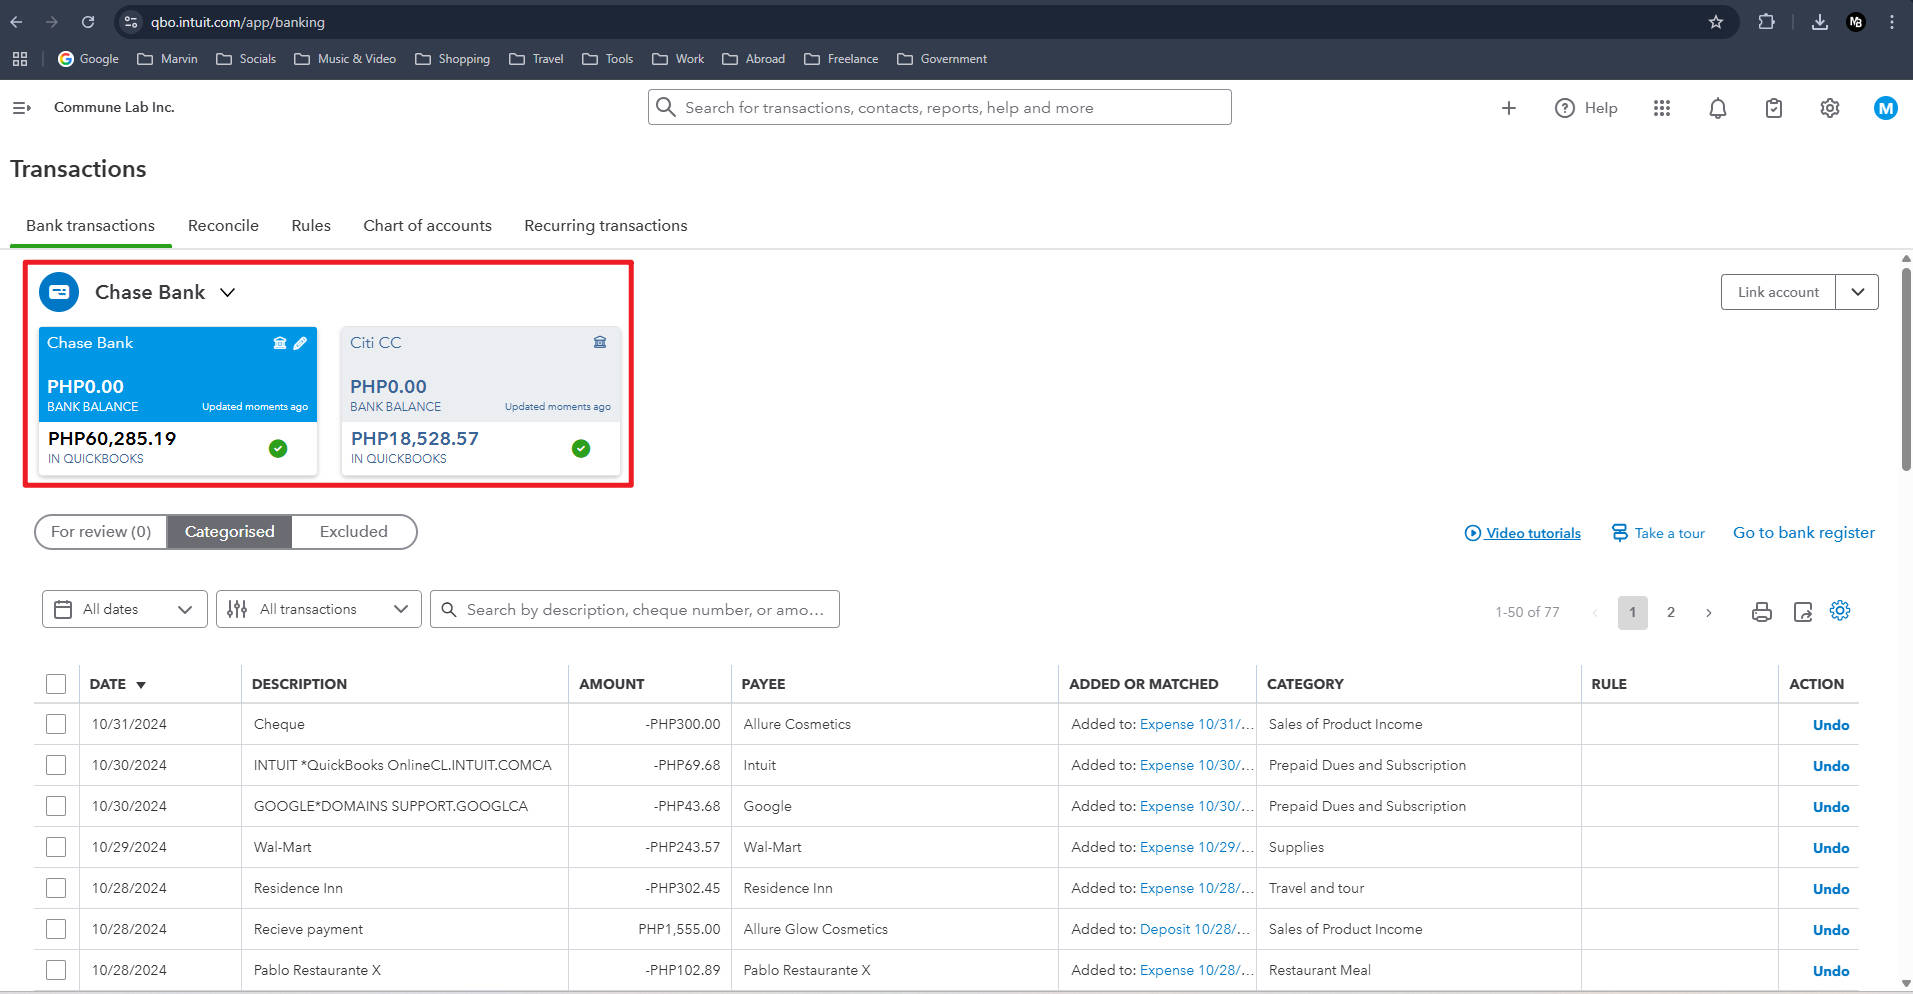Click the bank icon on Chase Bank card

(x=280, y=343)
